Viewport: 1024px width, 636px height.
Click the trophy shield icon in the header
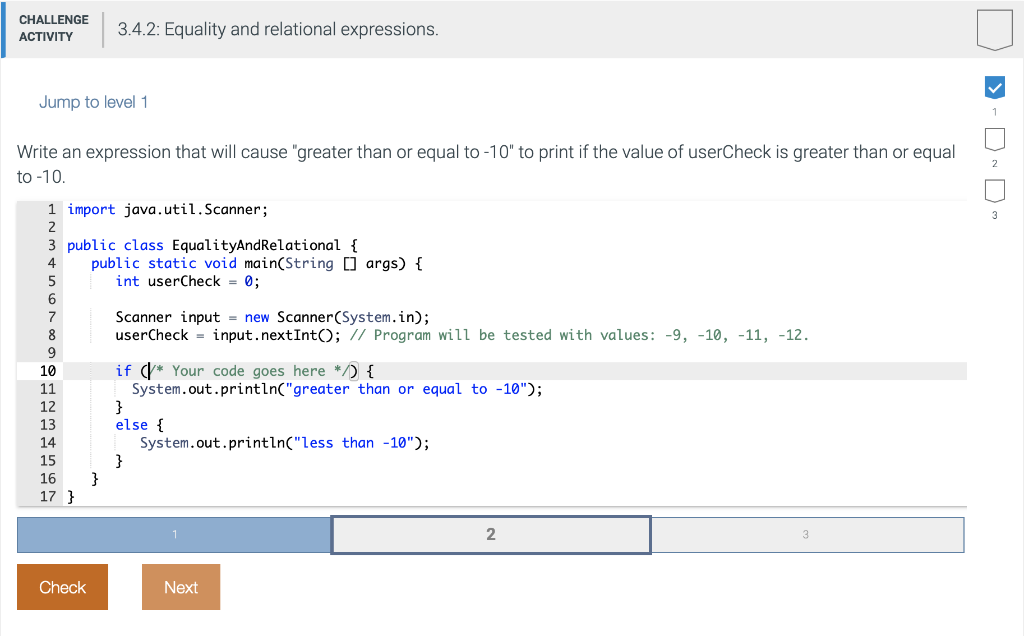[x=994, y=29]
